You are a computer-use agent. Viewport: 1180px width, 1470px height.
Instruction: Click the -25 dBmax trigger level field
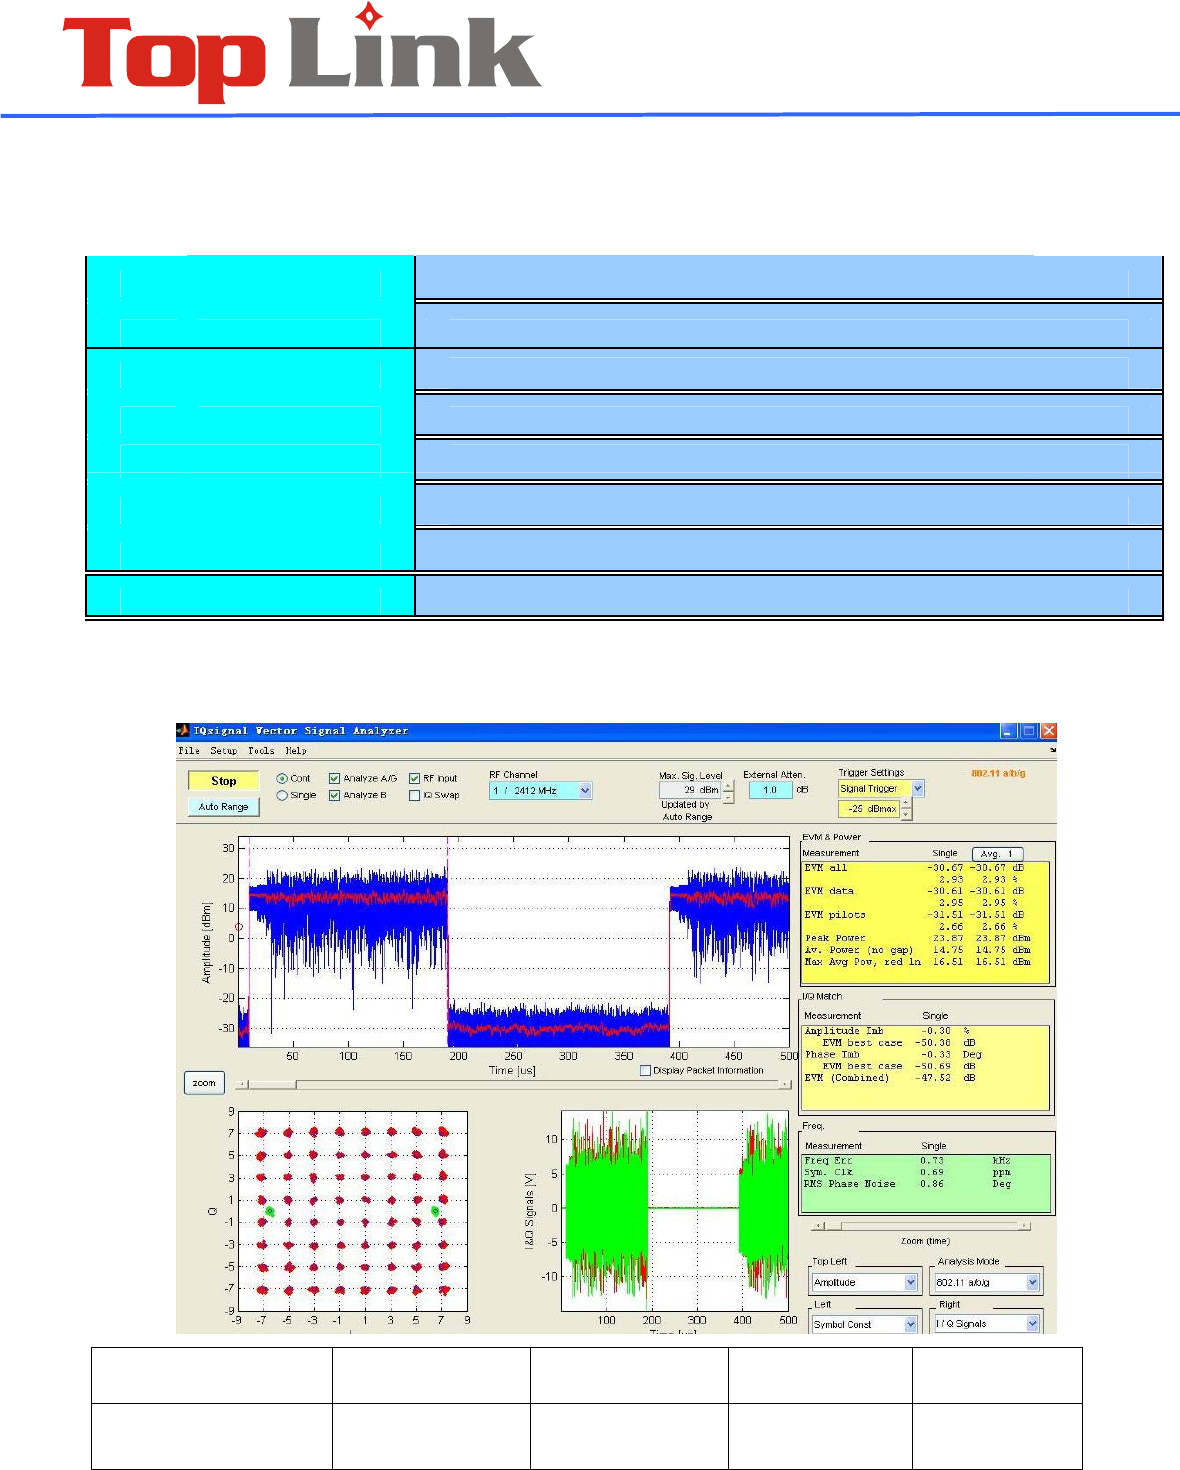click(x=869, y=808)
